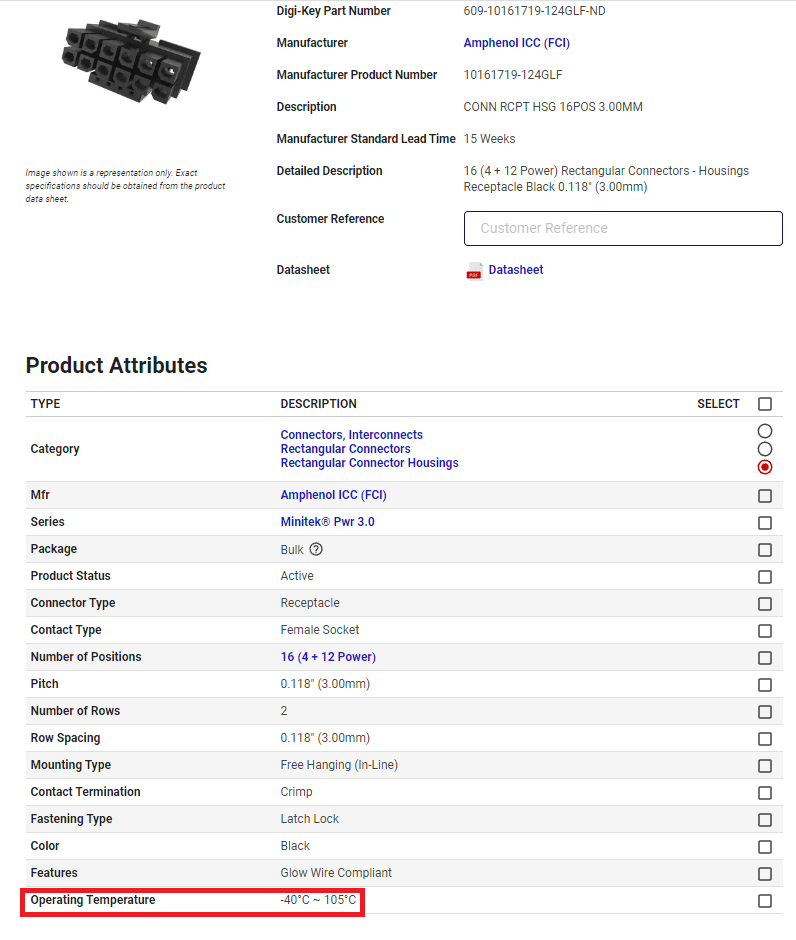796x940 pixels.
Task: Check the Mounting Type row checkbox
Action: 765,766
